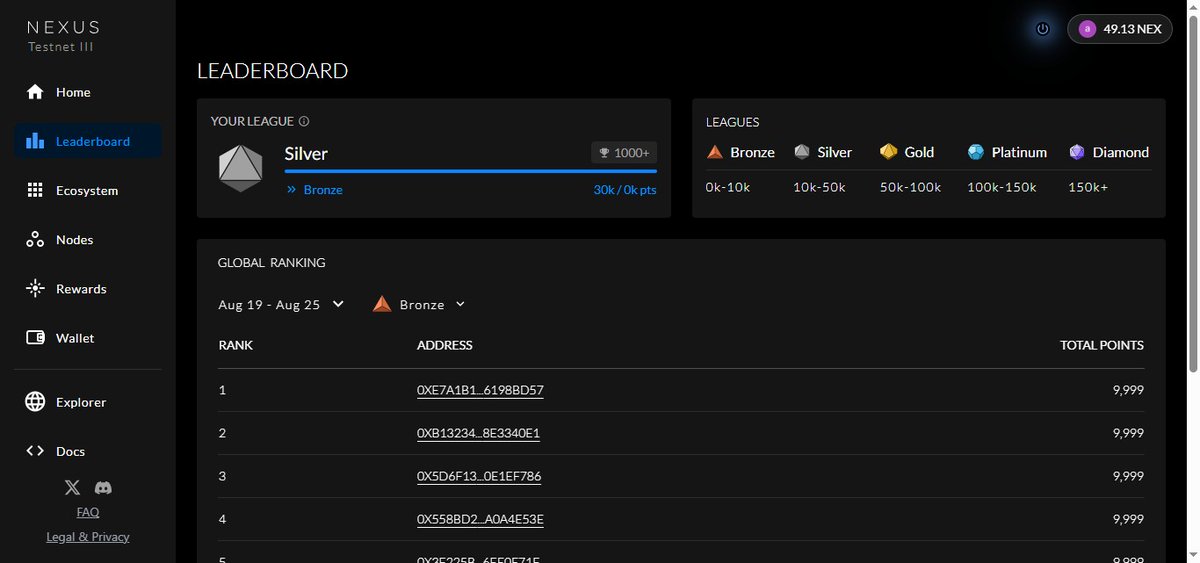Image resolution: width=1200 pixels, height=563 pixels.
Task: Click the Diamond league icon in Leagues panel
Action: (1077, 152)
